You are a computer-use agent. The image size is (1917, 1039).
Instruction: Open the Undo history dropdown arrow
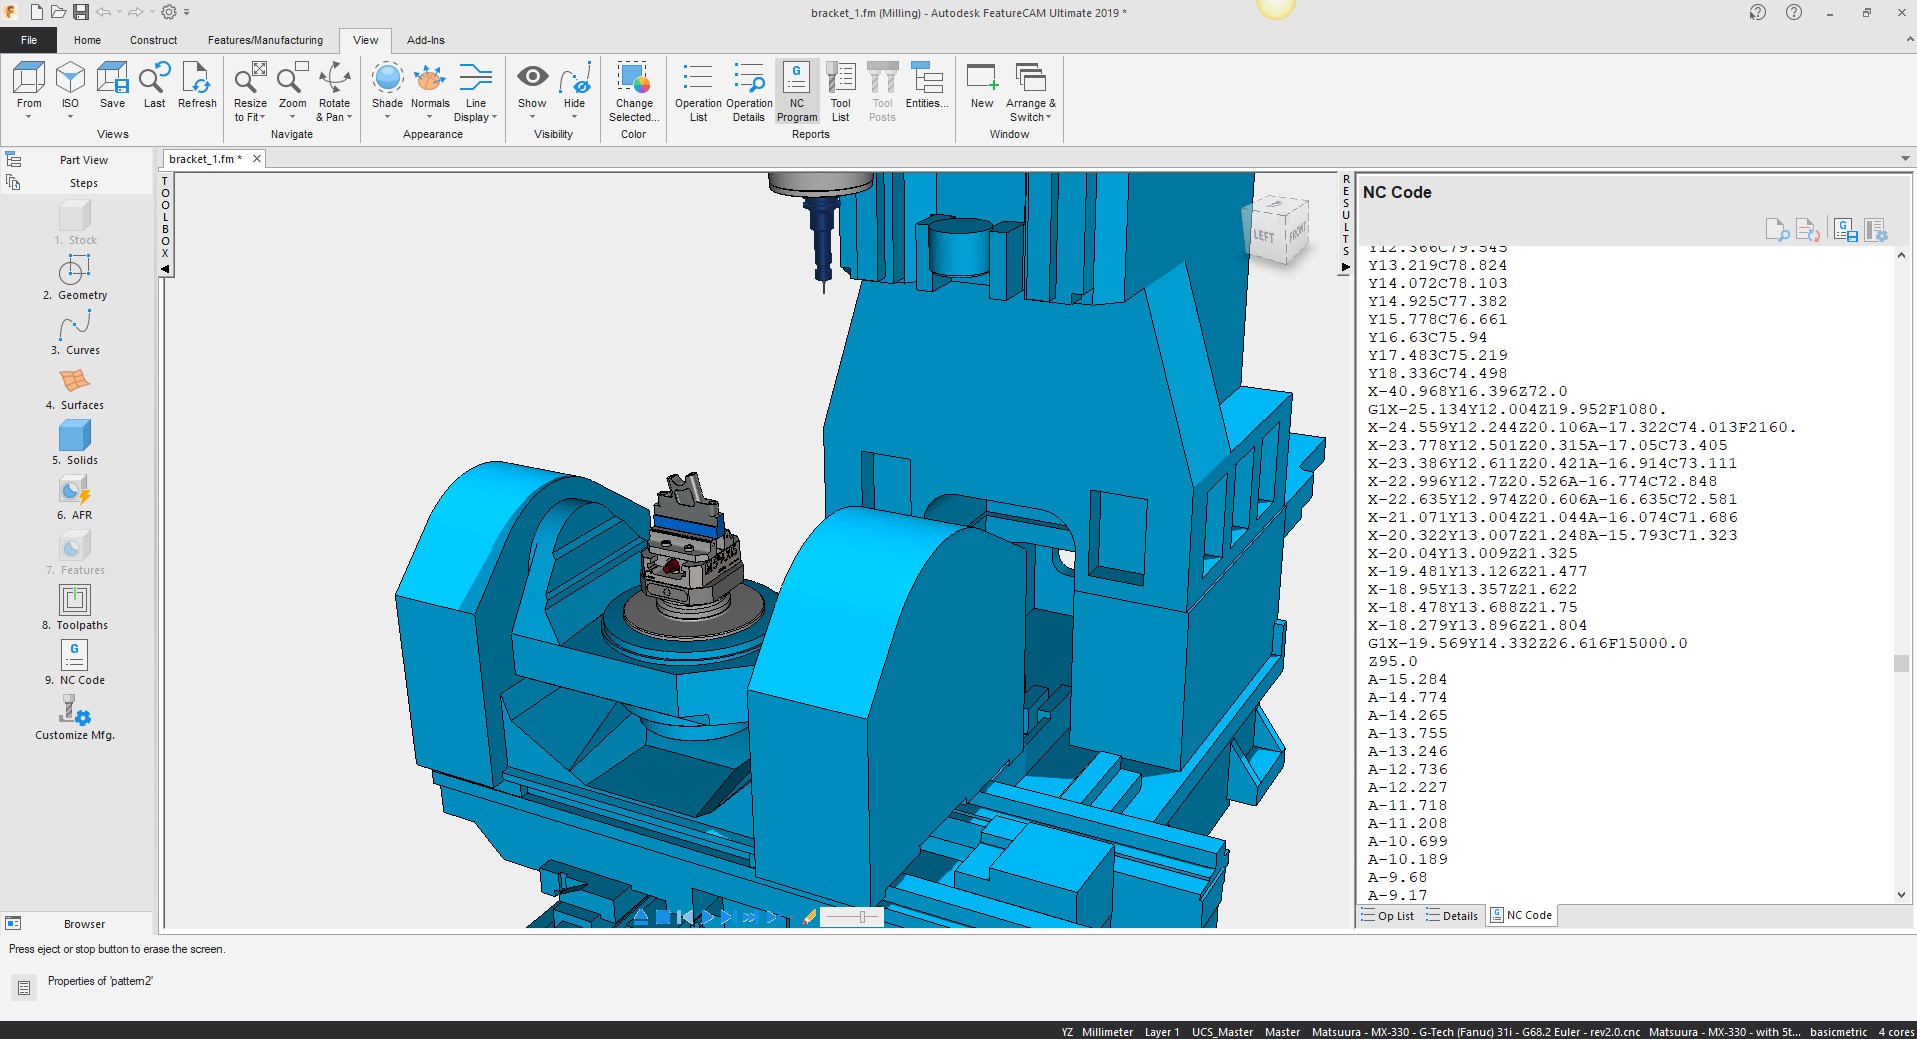(x=119, y=13)
